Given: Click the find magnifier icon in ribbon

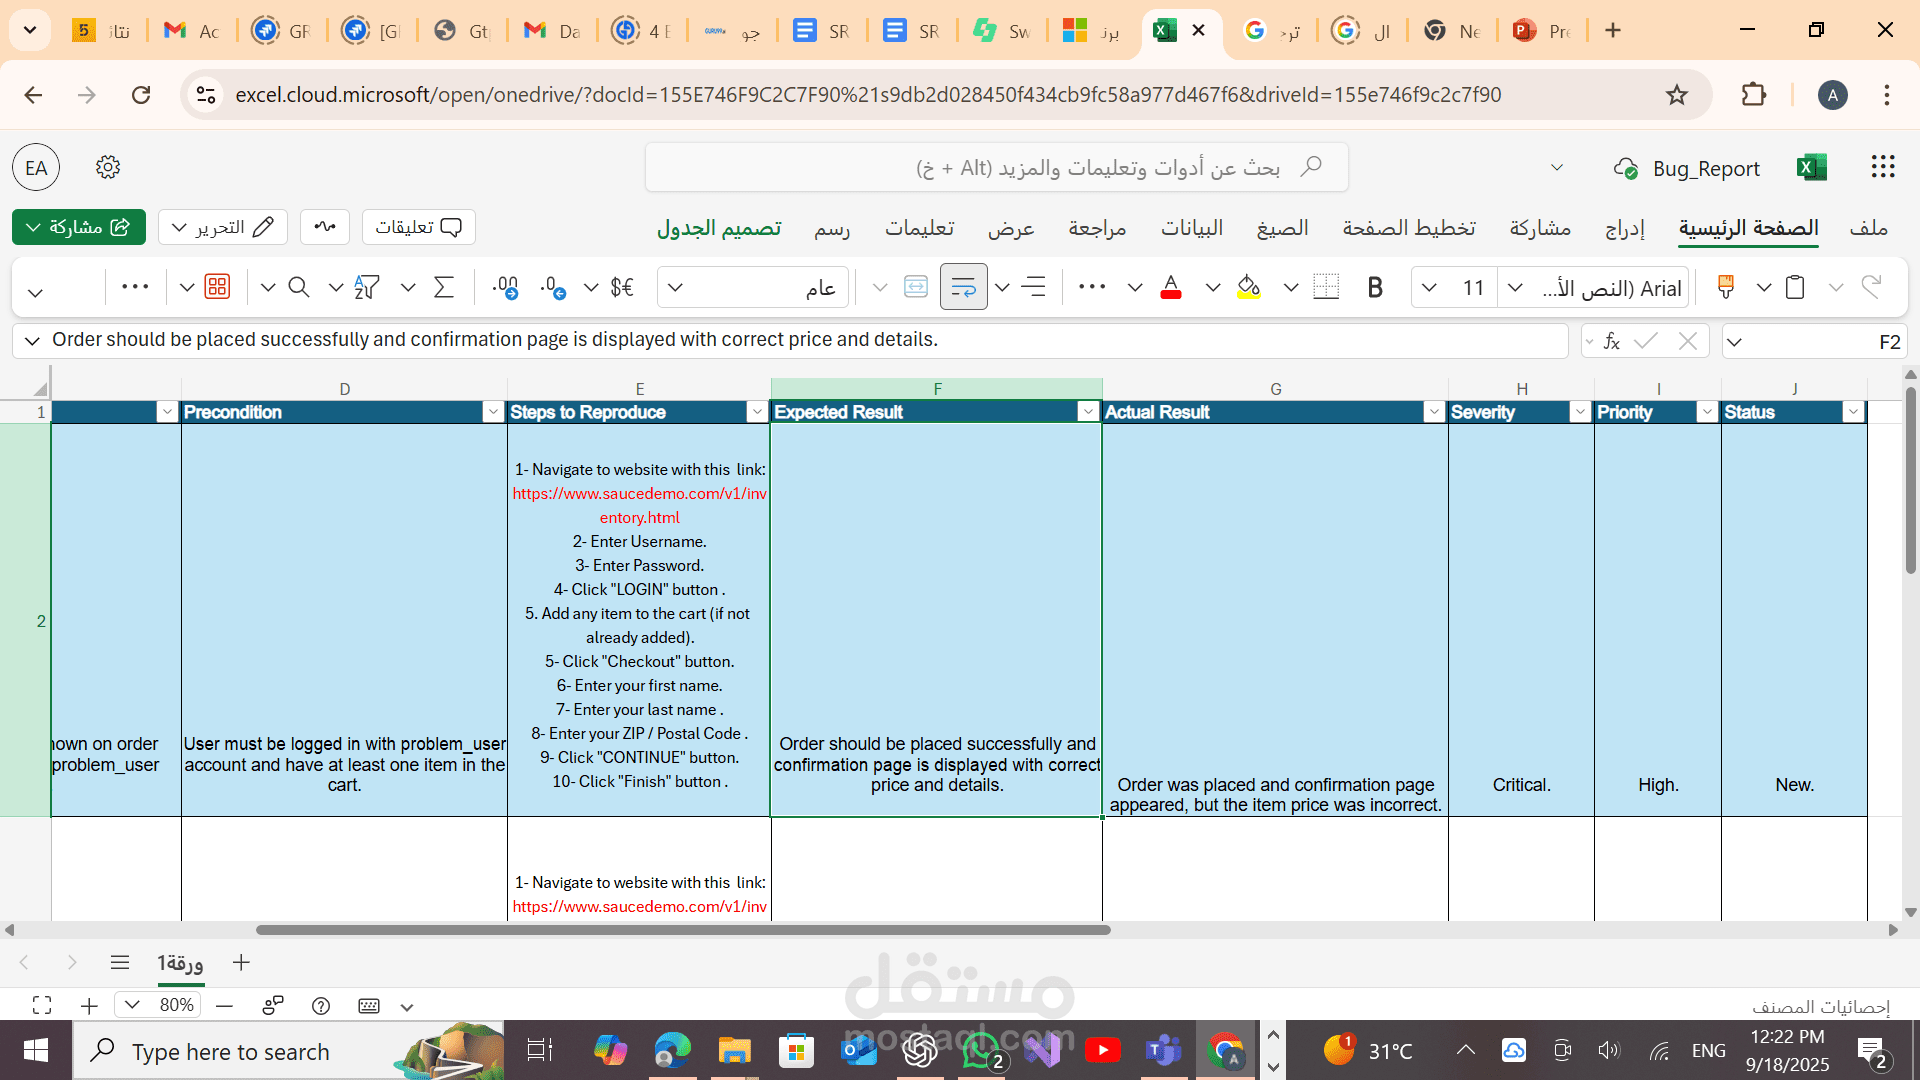Looking at the screenshot, I should (298, 288).
